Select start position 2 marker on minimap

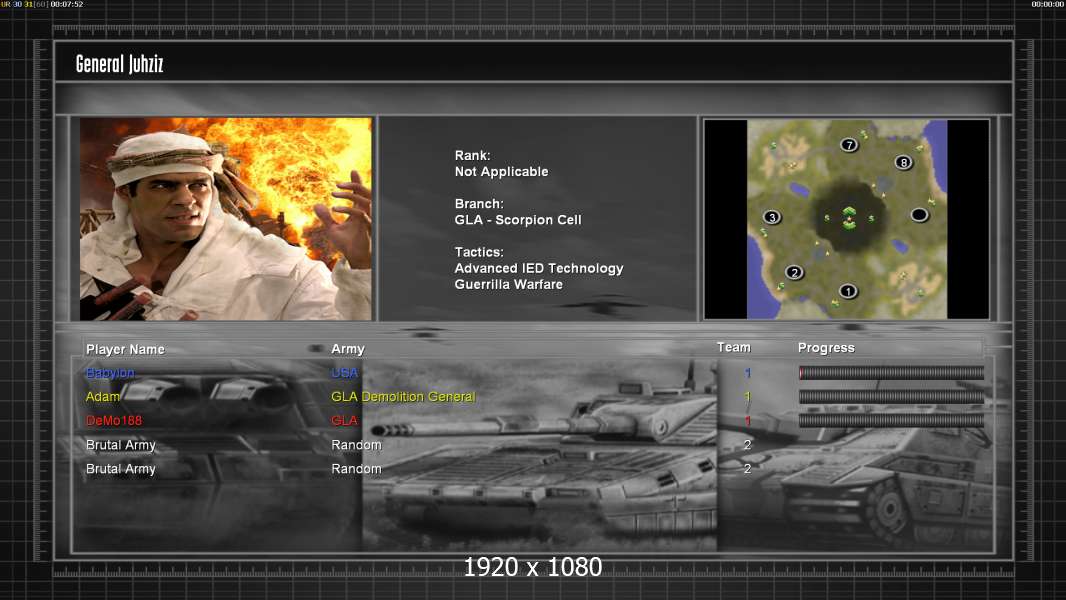(795, 272)
